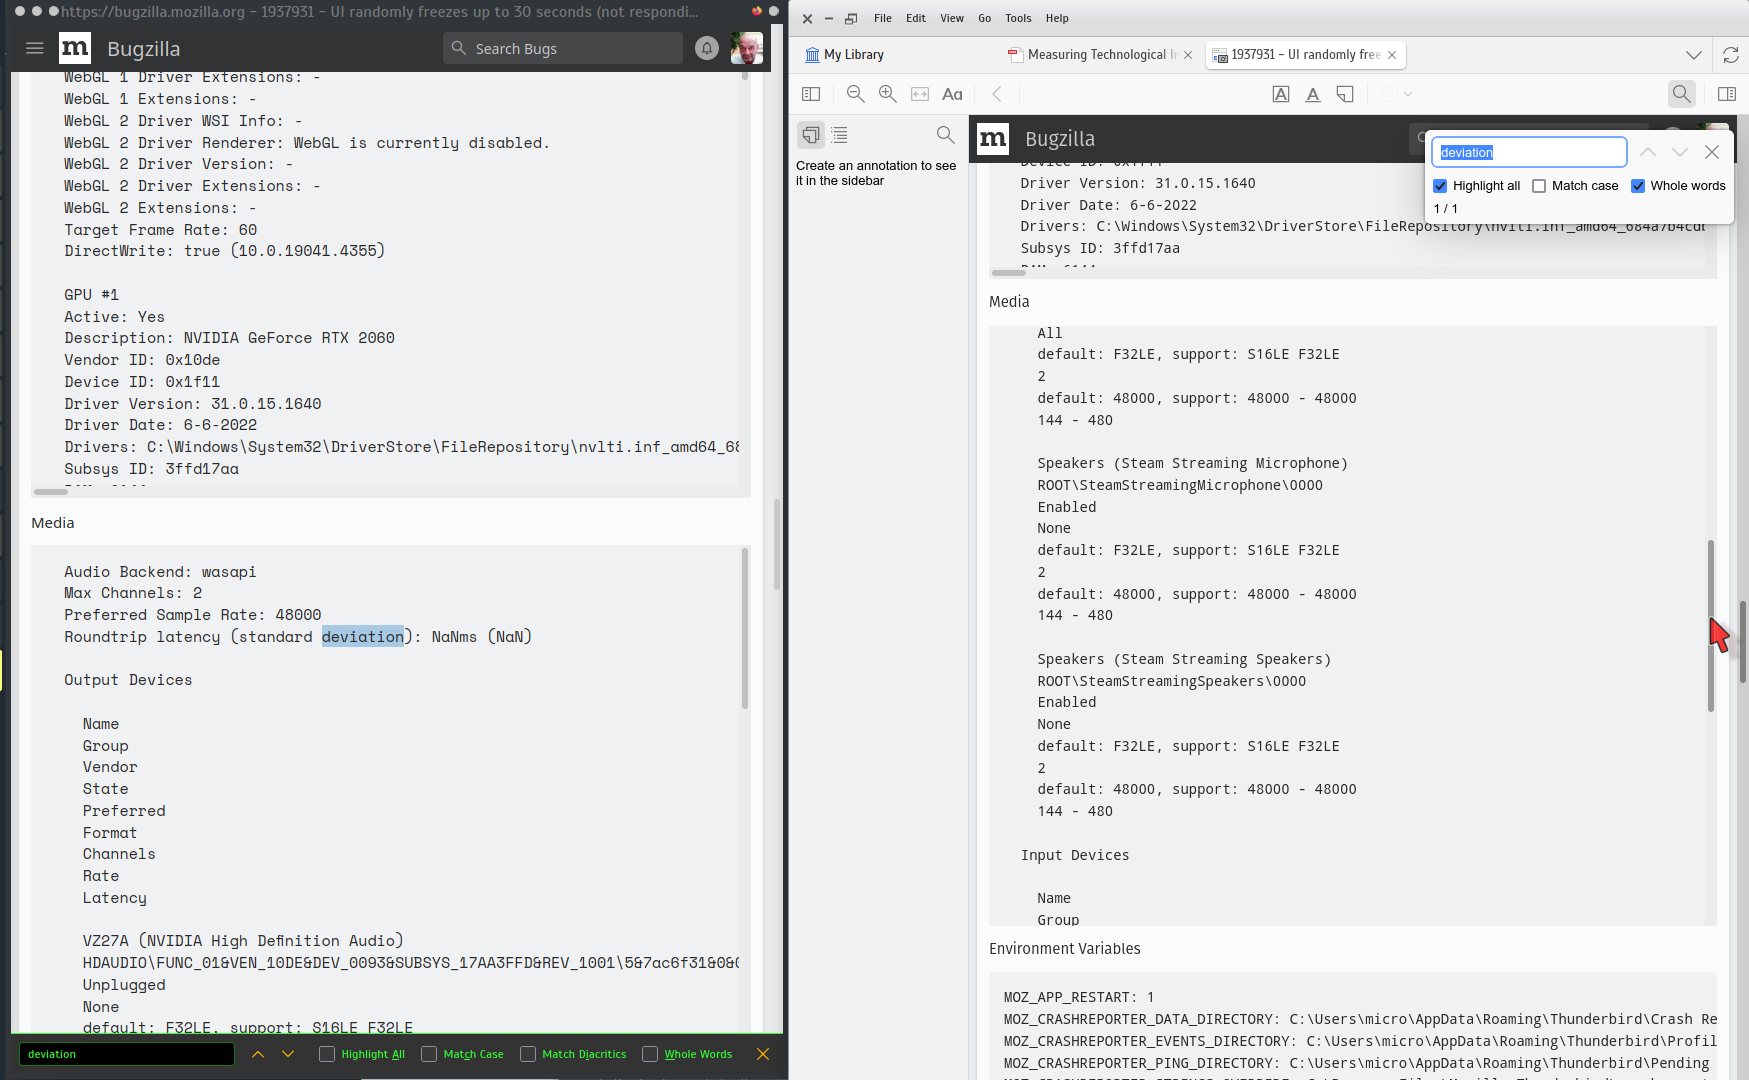Zoom in within the Zotero reader
The width and height of the screenshot is (1749, 1080).
887,94
